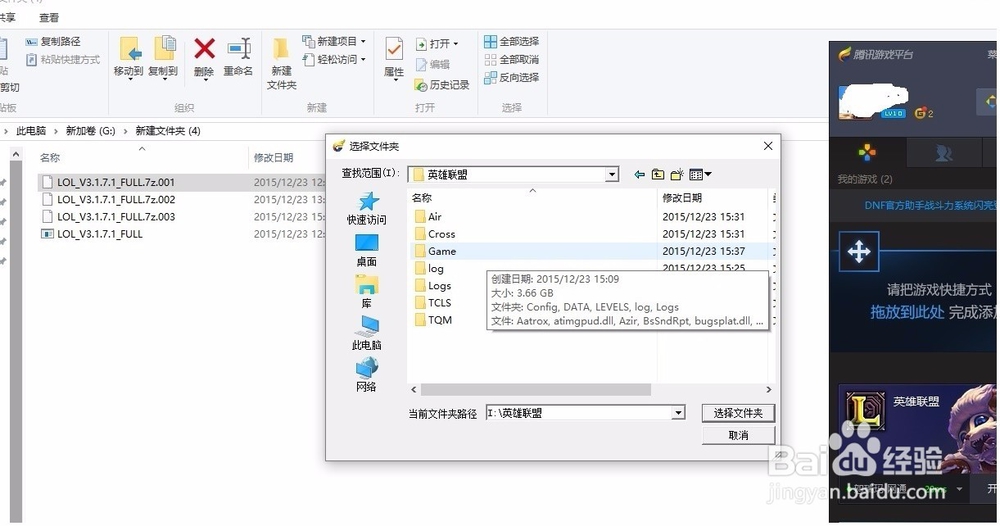Click Select none (全部取消)
Screen dimensions: 1000x526
click(511, 59)
